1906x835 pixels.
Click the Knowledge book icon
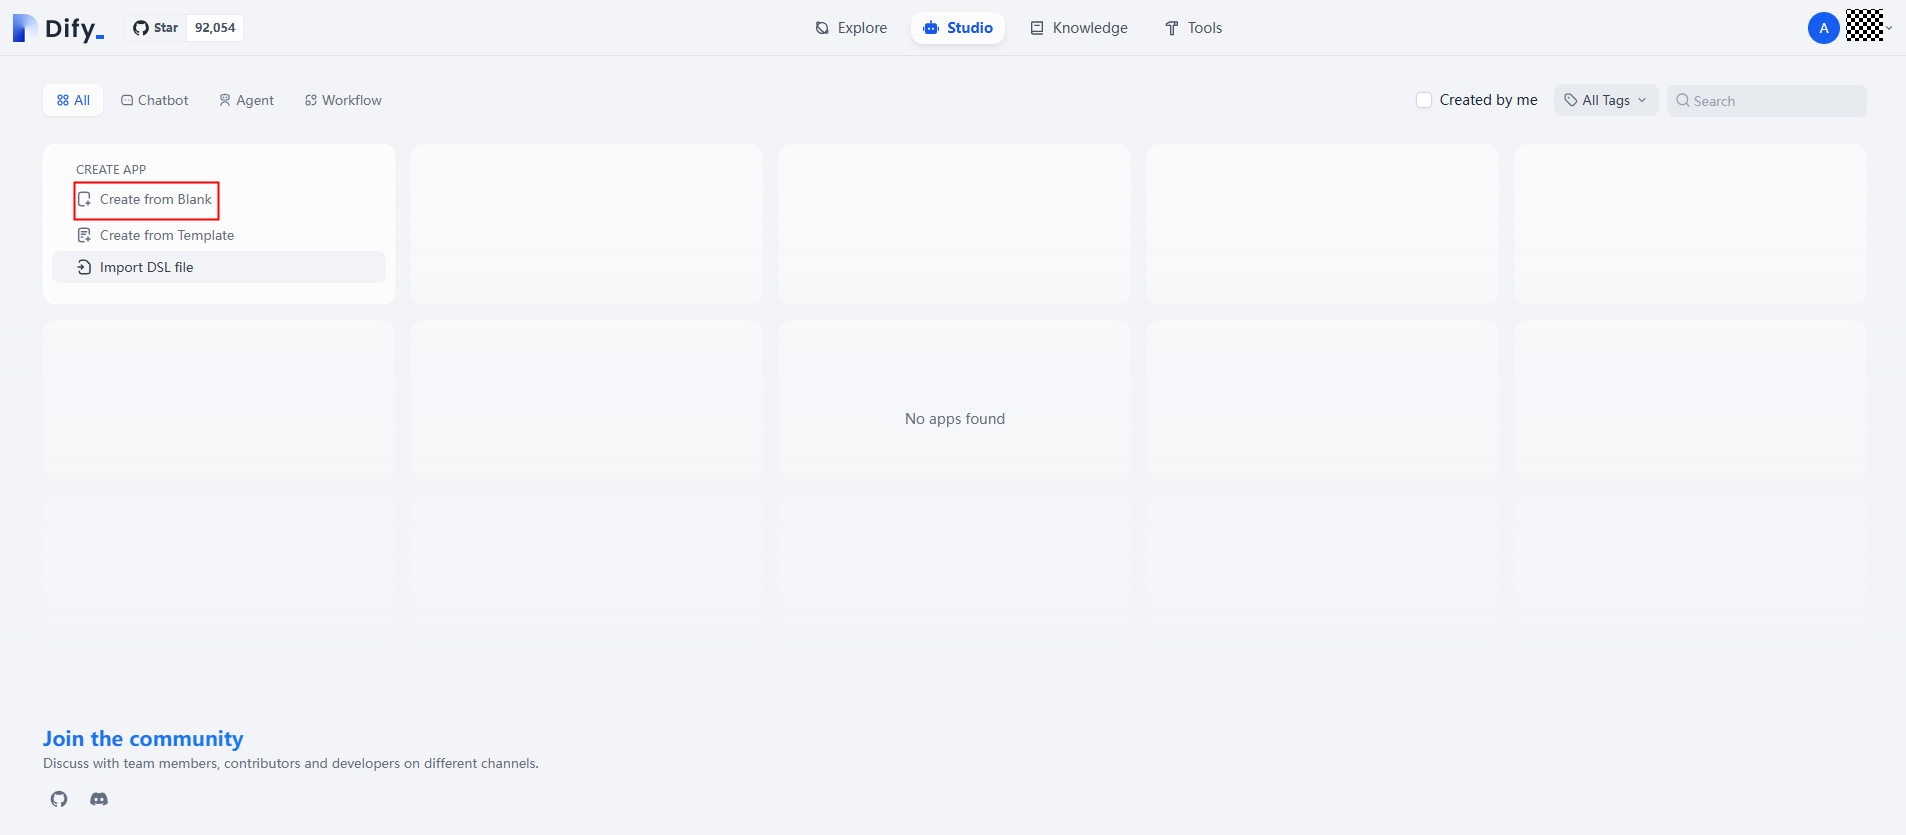[1037, 28]
